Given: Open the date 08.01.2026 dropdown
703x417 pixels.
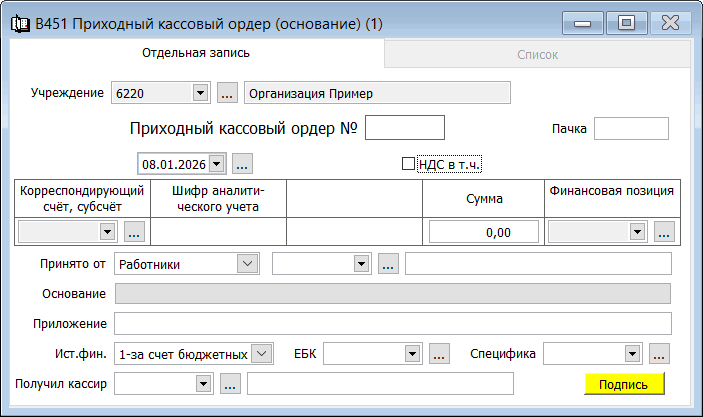Looking at the screenshot, I should pyautogui.click(x=217, y=163).
